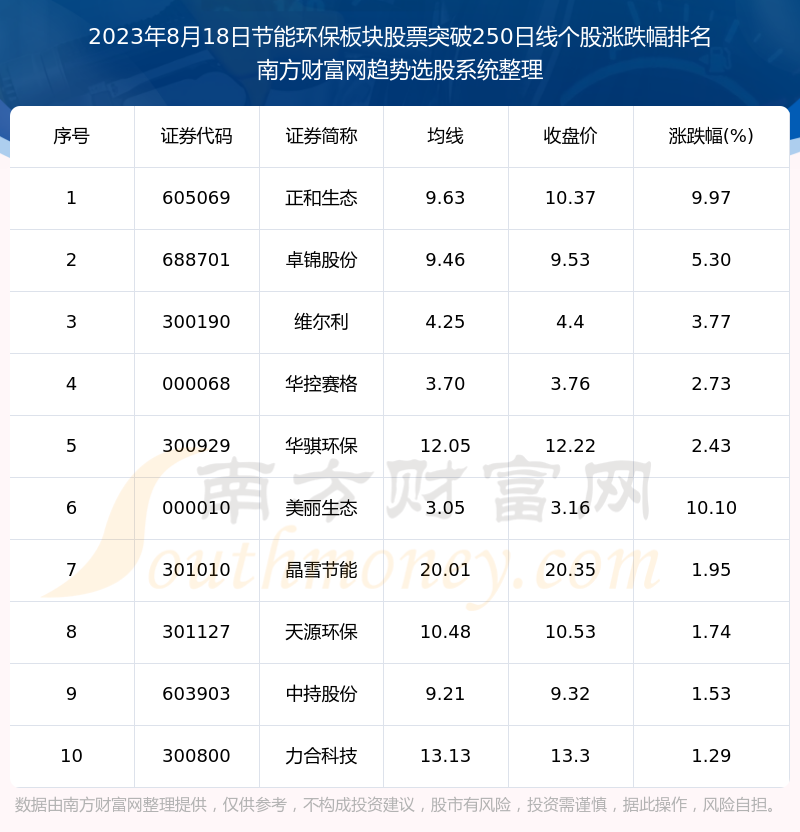
Task: Click 力合科技 moving average 13.13
Action: tap(446, 757)
